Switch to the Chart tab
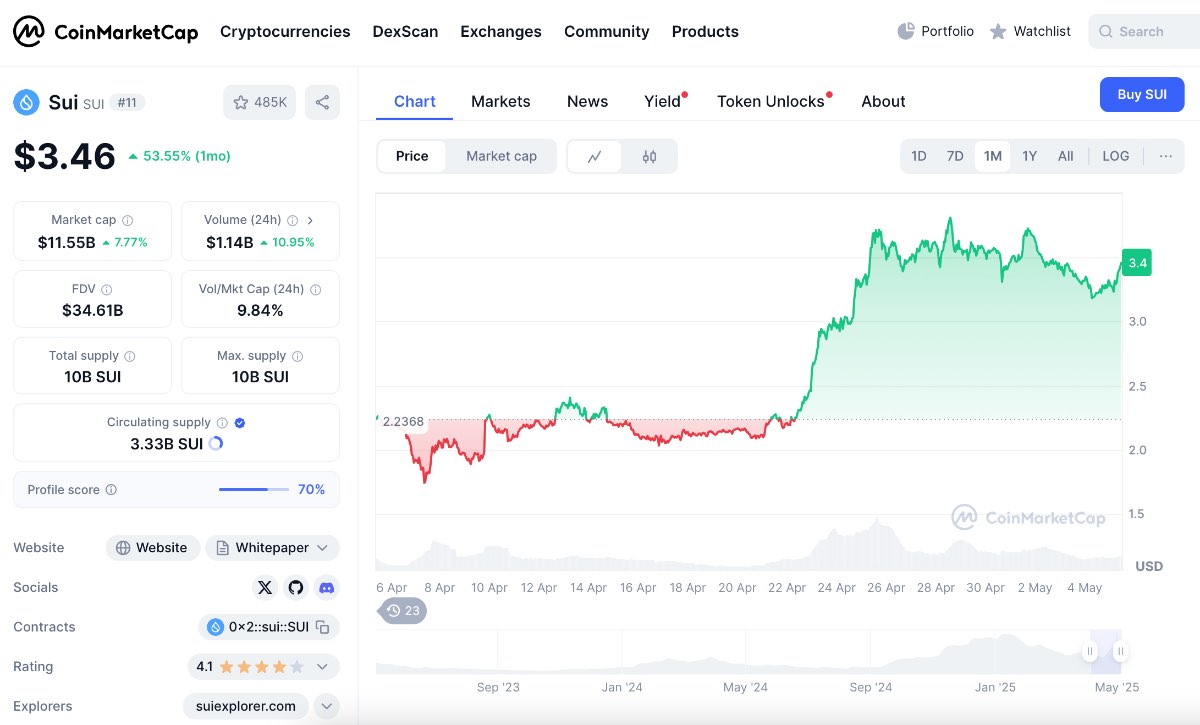 (x=415, y=102)
